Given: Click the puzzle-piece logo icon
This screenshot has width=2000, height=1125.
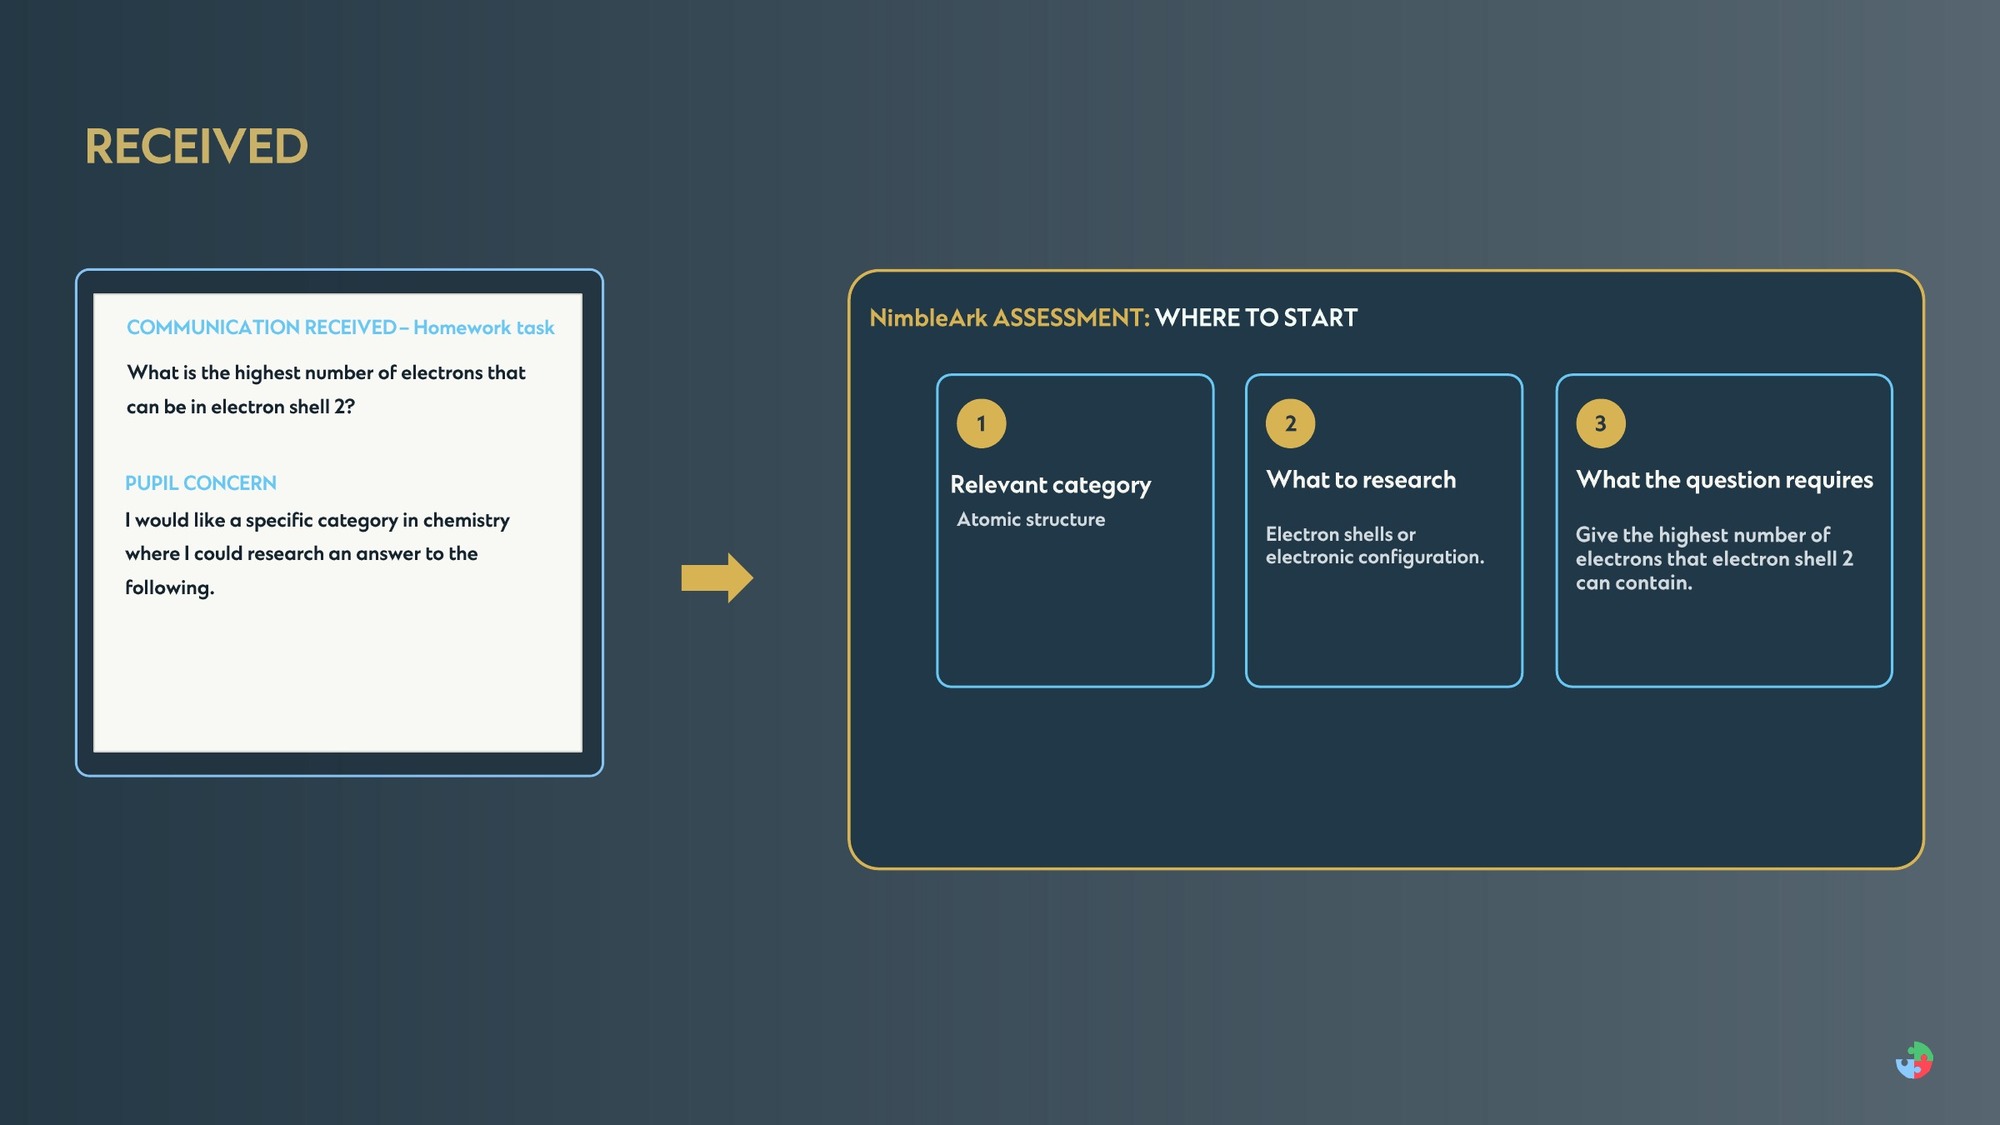Looking at the screenshot, I should pos(1914,1060).
